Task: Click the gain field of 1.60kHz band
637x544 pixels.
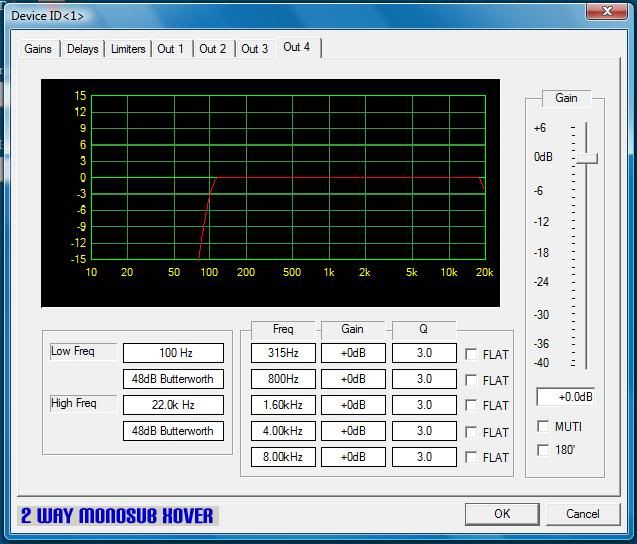Action: coord(353,405)
